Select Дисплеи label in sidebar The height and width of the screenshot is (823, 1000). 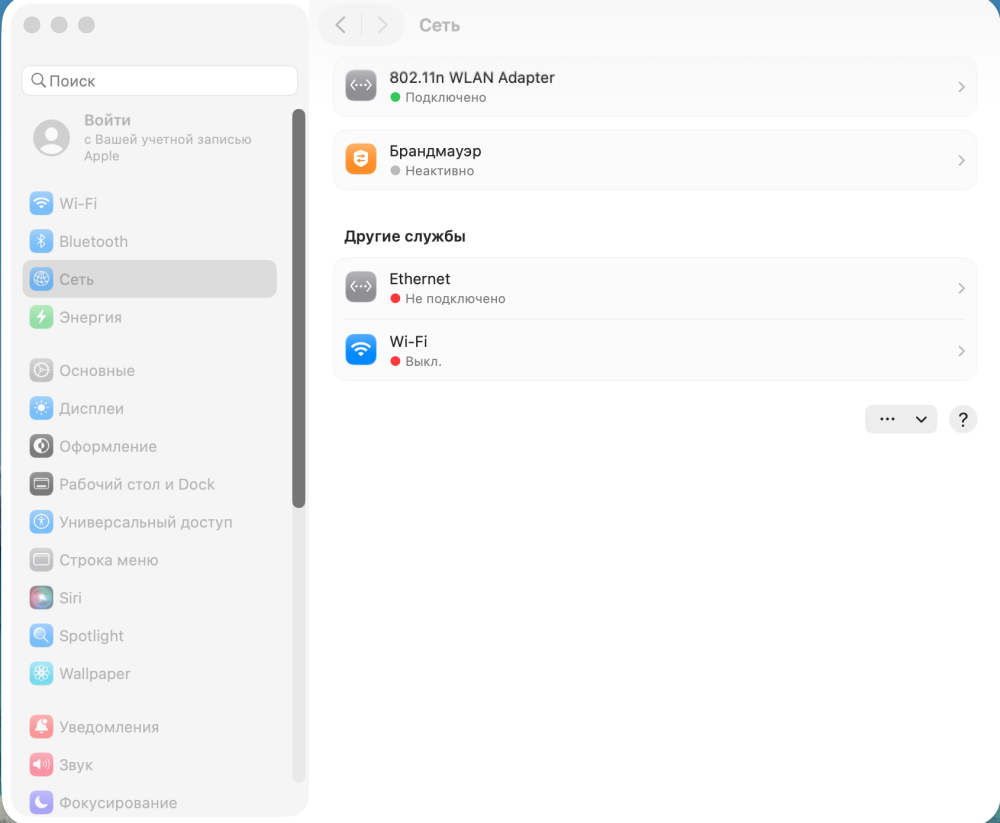pyautogui.click(x=91, y=409)
